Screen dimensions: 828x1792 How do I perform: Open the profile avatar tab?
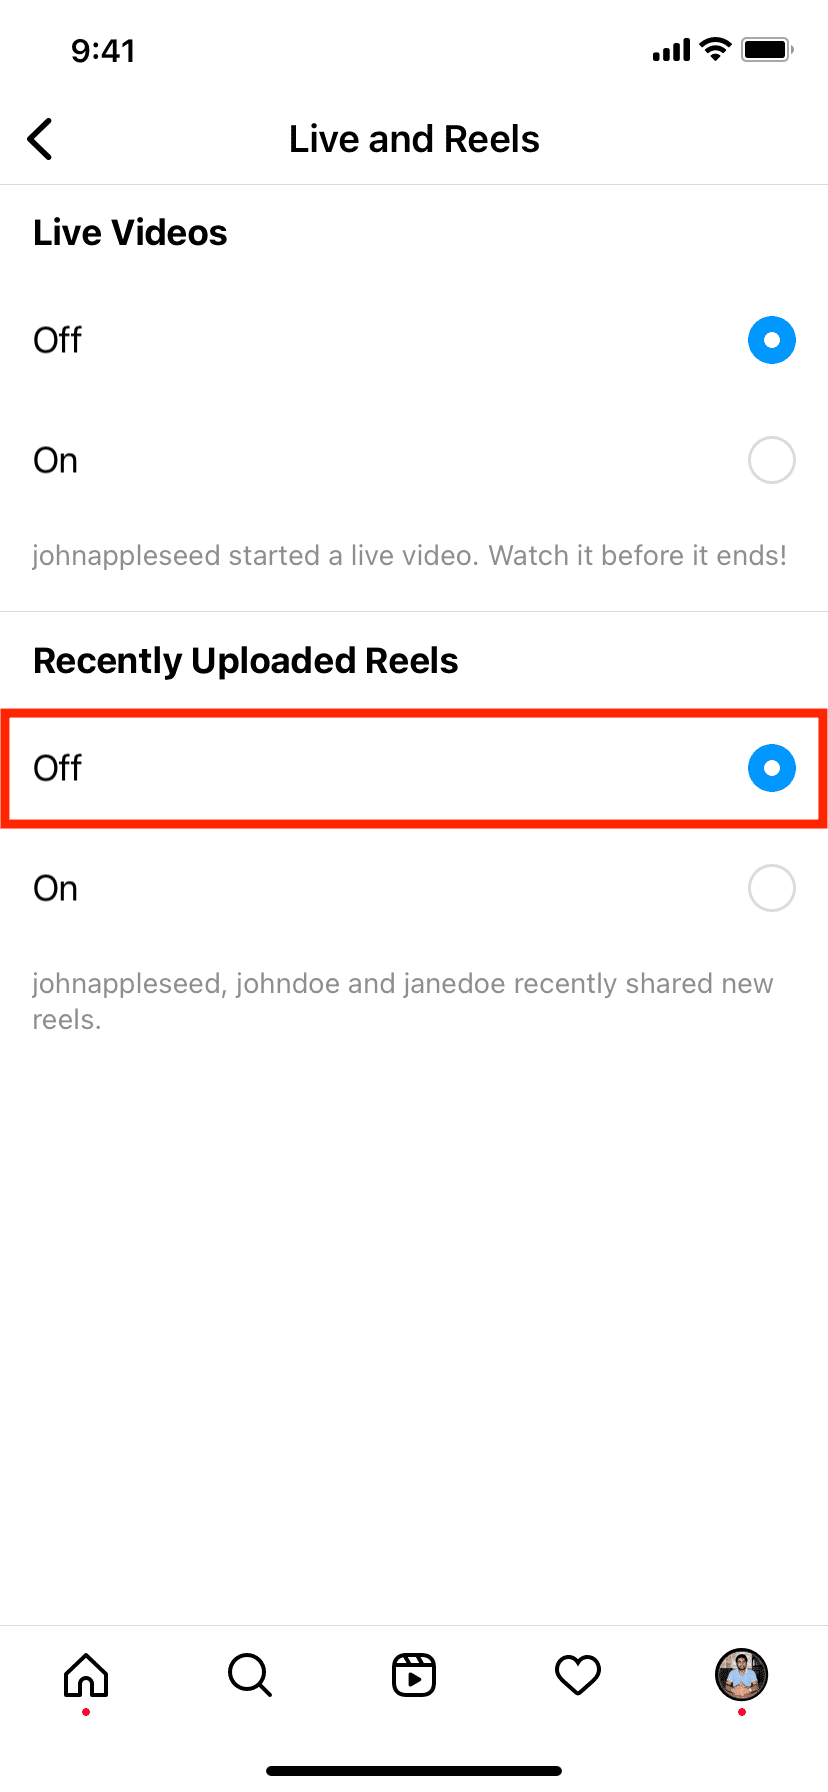pos(741,1675)
